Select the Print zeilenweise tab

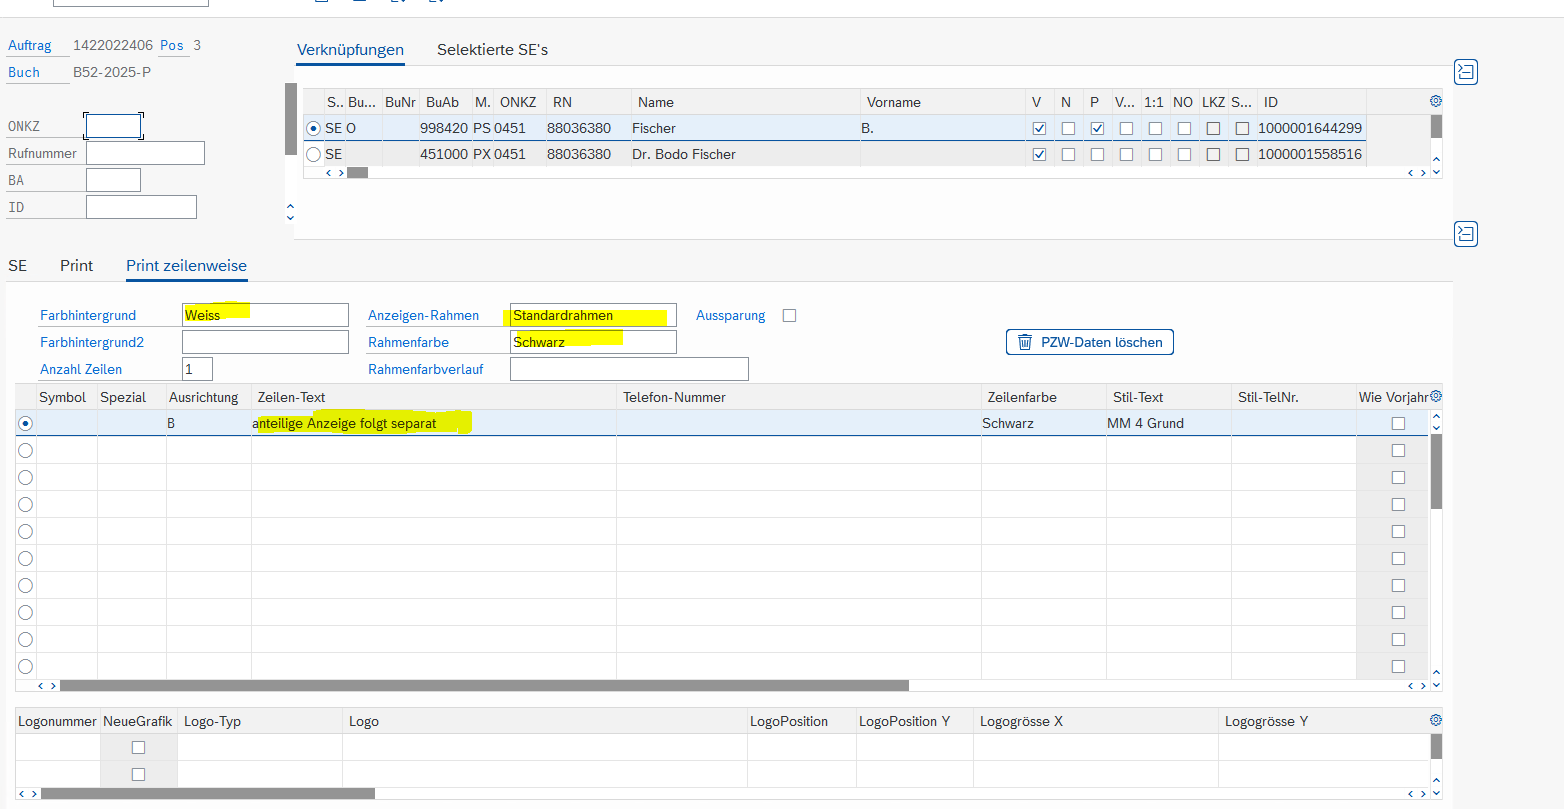coord(186,265)
